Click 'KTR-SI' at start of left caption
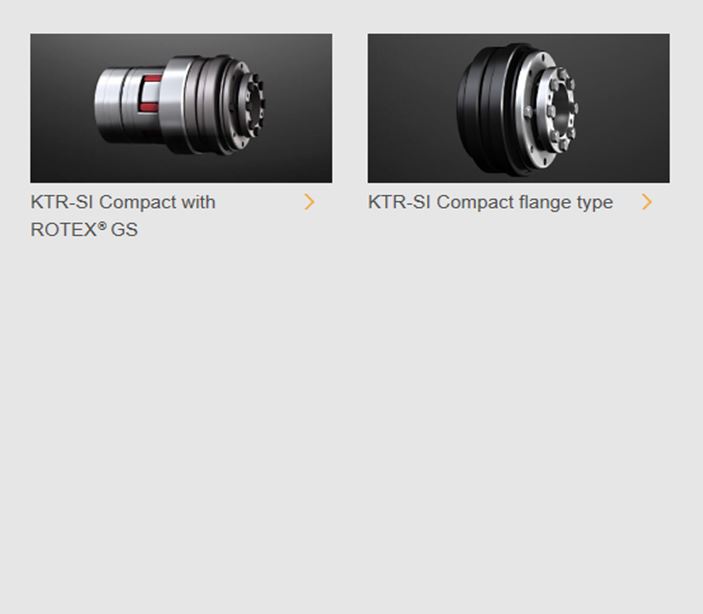The width and height of the screenshot is (703, 614). (62, 202)
